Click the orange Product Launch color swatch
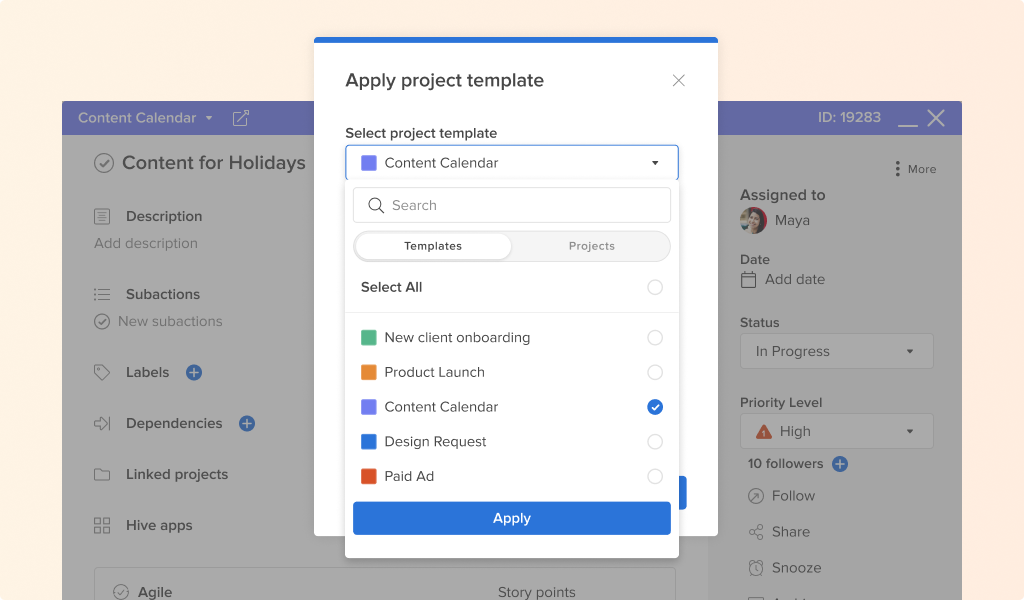This screenshot has height=600, width=1024. click(x=369, y=372)
